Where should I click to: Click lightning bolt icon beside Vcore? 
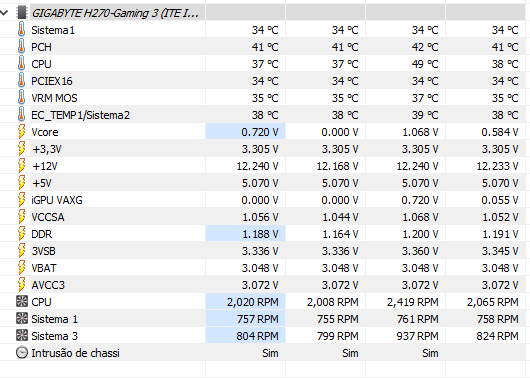pyautogui.click(x=21, y=132)
